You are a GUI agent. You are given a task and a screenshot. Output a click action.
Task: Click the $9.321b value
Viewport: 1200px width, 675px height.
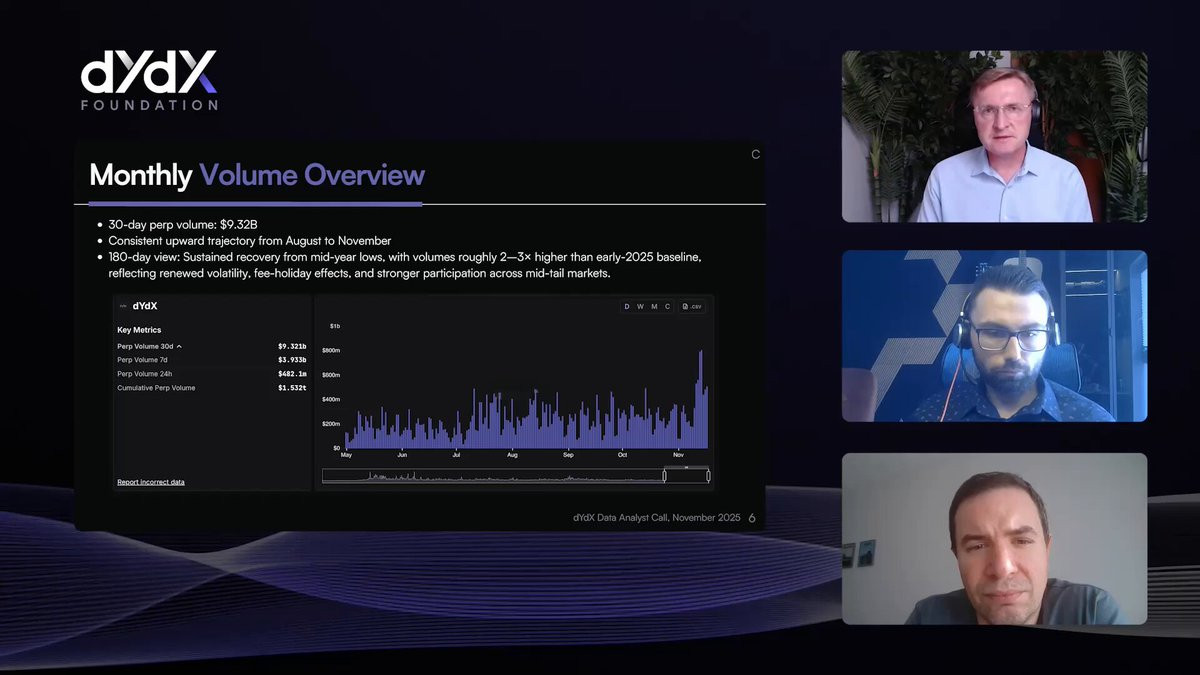coord(292,346)
